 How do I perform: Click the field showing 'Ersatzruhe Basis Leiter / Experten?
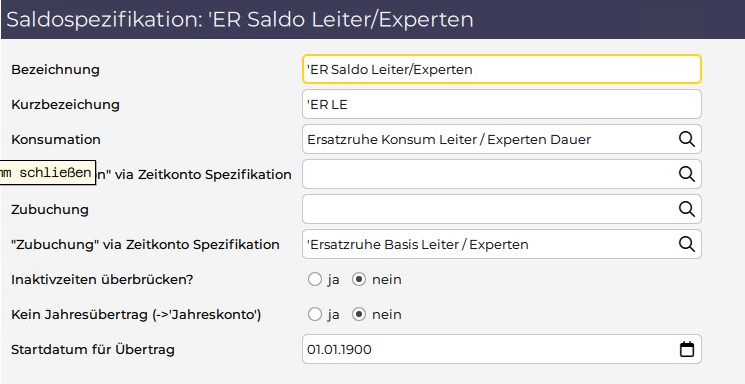(x=489, y=244)
